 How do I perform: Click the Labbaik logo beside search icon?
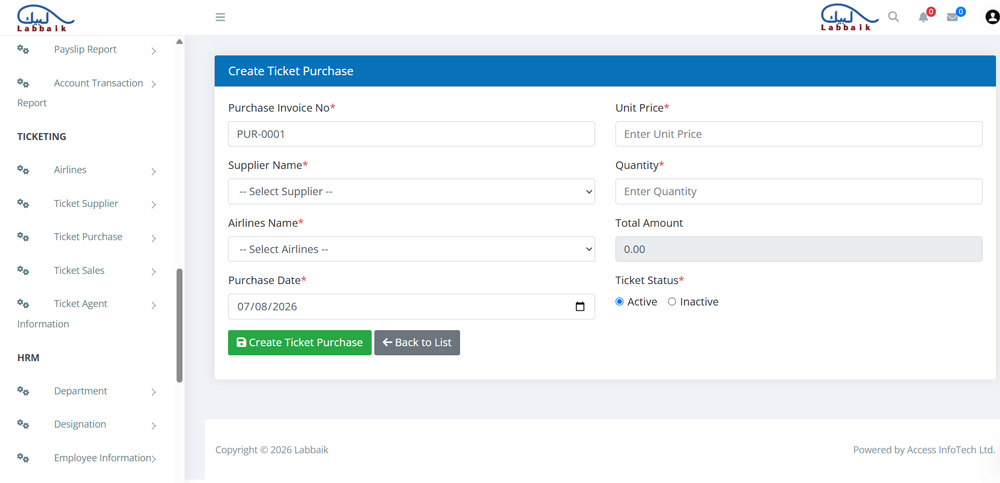click(849, 17)
